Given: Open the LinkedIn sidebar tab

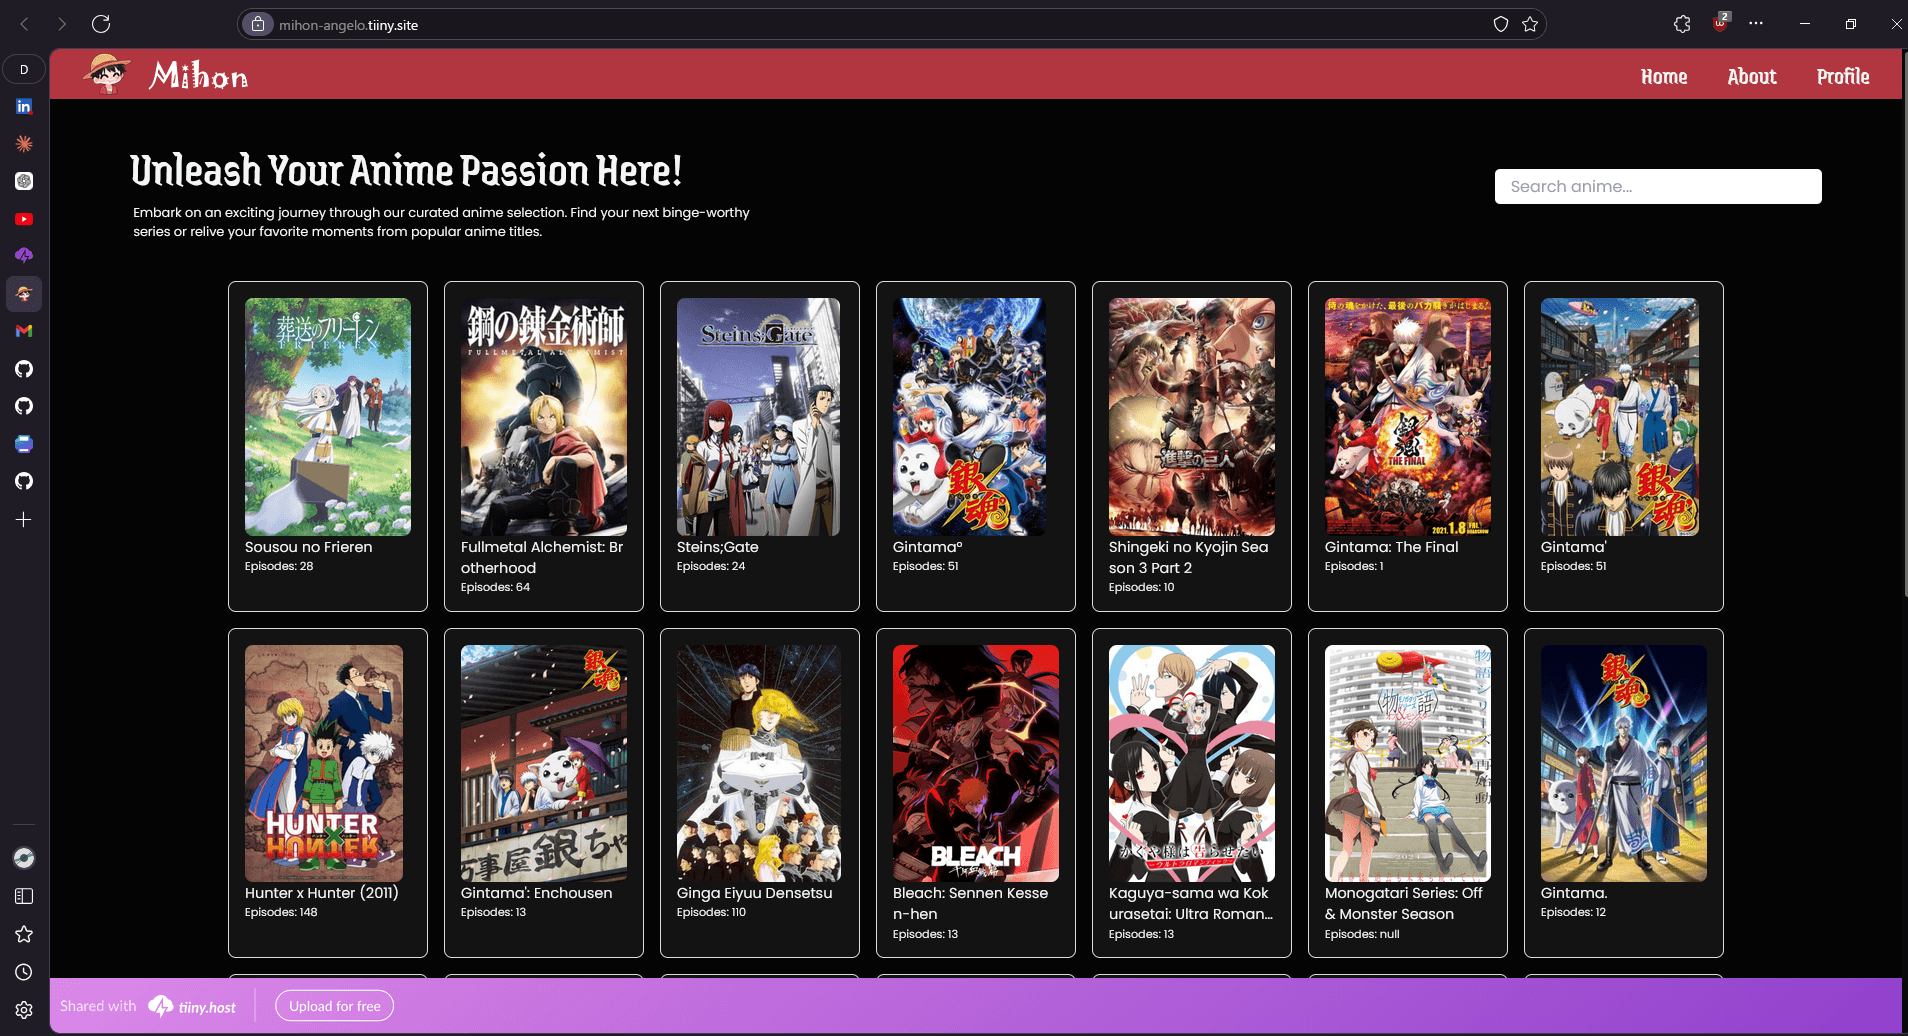Looking at the screenshot, I should point(24,107).
